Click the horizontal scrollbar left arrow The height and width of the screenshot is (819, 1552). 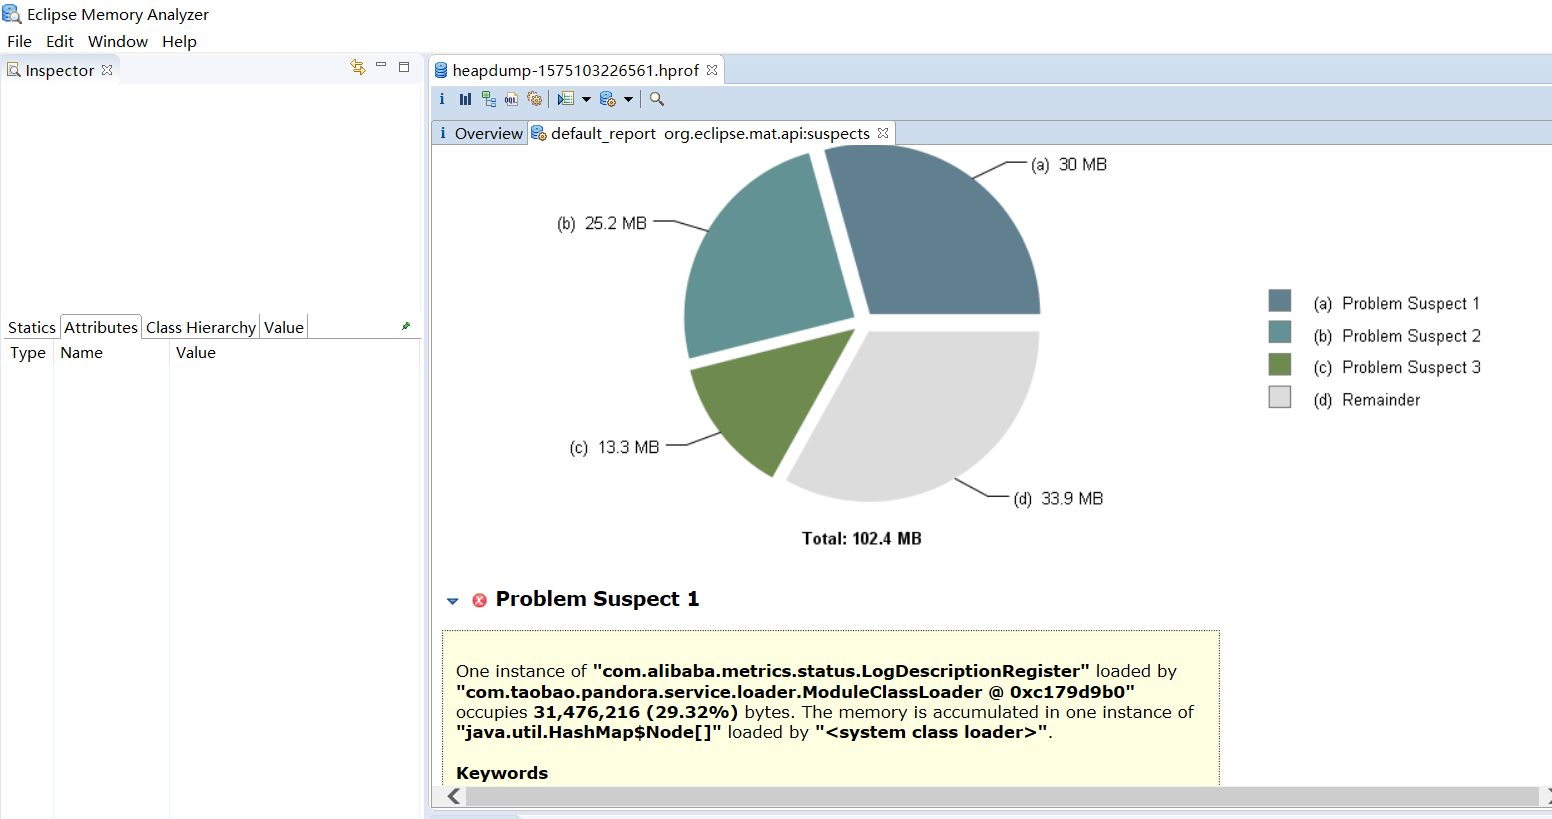[x=455, y=796]
